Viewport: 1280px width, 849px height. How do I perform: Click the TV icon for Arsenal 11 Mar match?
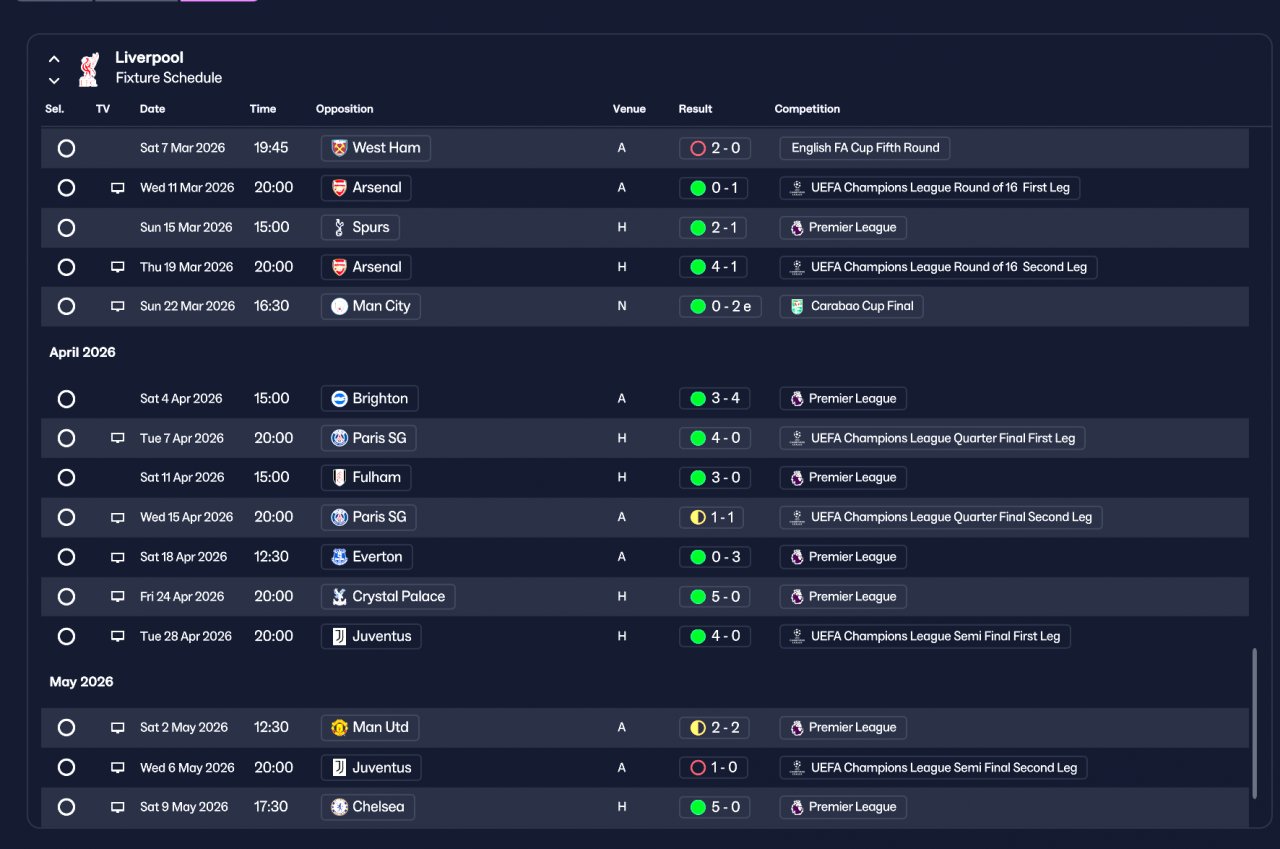[x=118, y=188]
